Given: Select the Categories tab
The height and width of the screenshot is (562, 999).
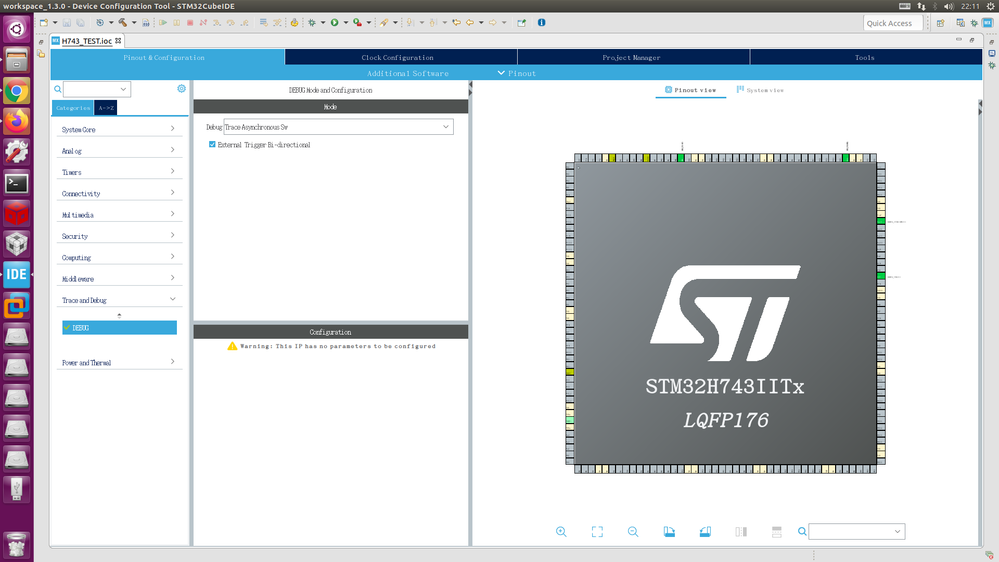Looking at the screenshot, I should [73, 108].
